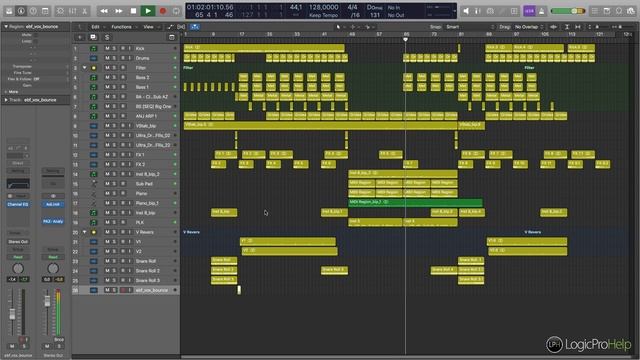The width and height of the screenshot is (640, 360).
Task: Toggle Waveform zoom button
Action: click(553, 27)
